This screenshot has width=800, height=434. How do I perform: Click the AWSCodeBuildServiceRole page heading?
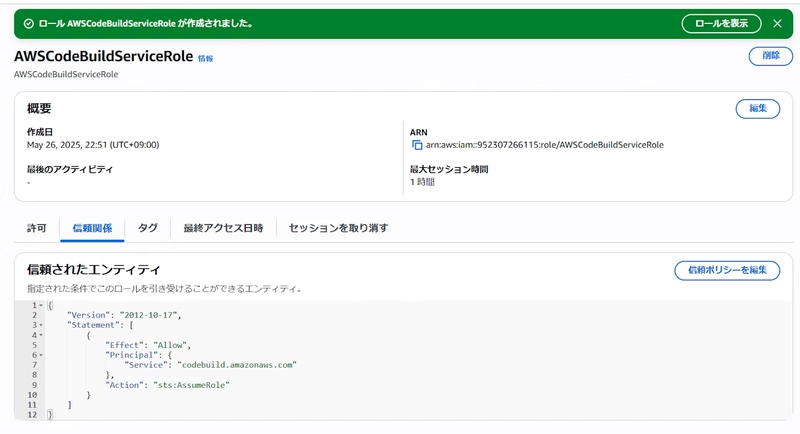click(x=104, y=56)
